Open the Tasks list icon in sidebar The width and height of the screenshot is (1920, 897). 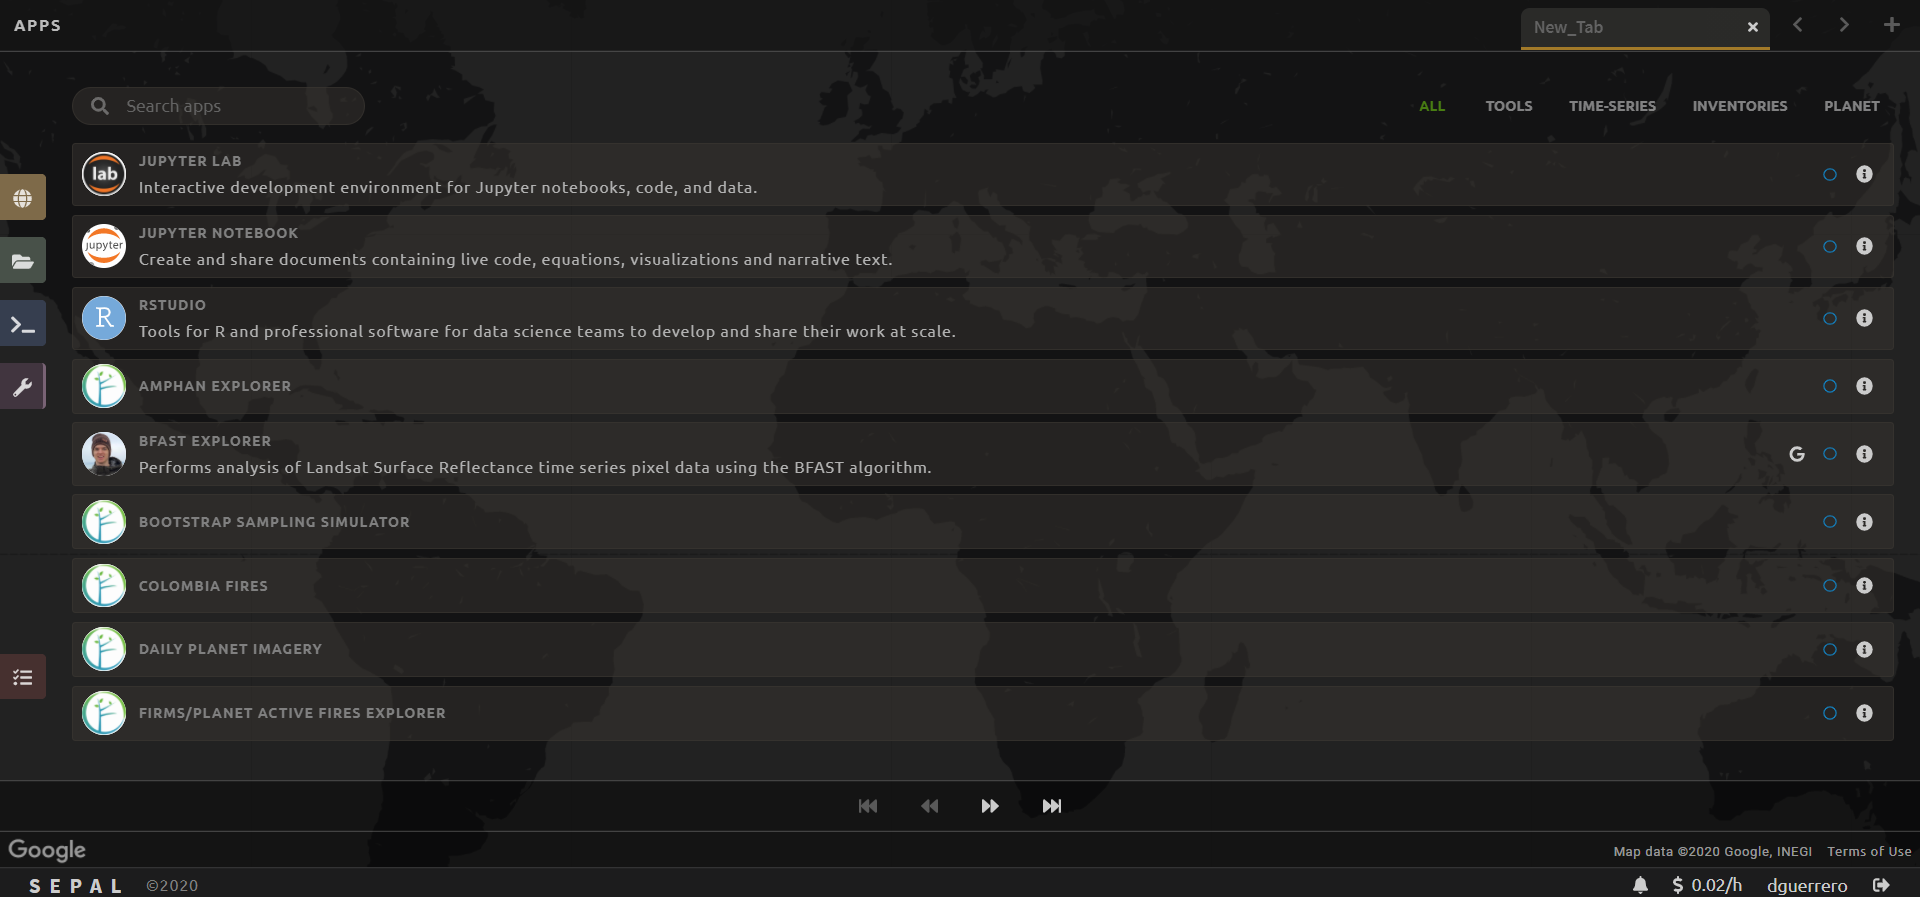pos(22,677)
